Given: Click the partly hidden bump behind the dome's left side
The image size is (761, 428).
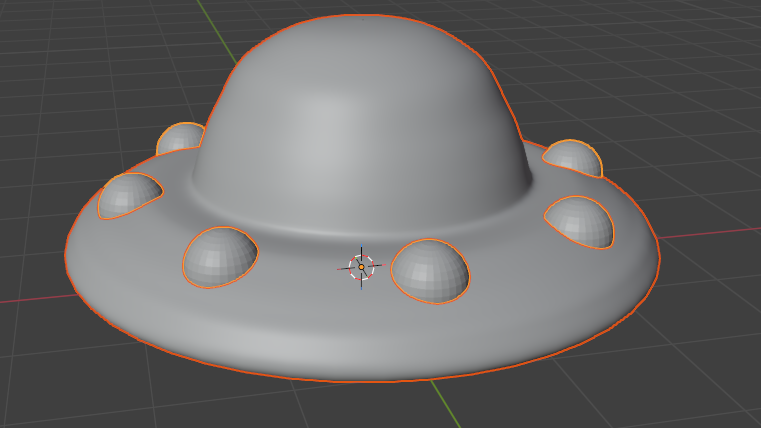Looking at the screenshot, I should click(x=180, y=139).
